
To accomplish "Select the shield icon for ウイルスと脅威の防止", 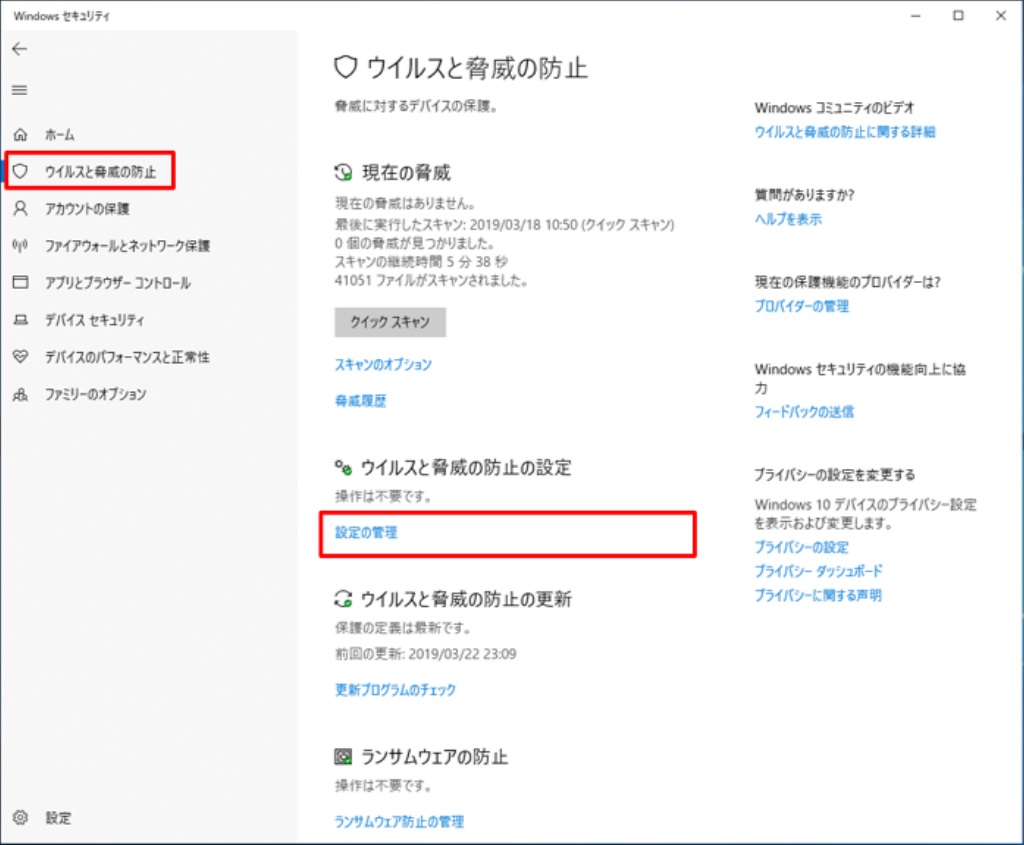I will 20,171.
